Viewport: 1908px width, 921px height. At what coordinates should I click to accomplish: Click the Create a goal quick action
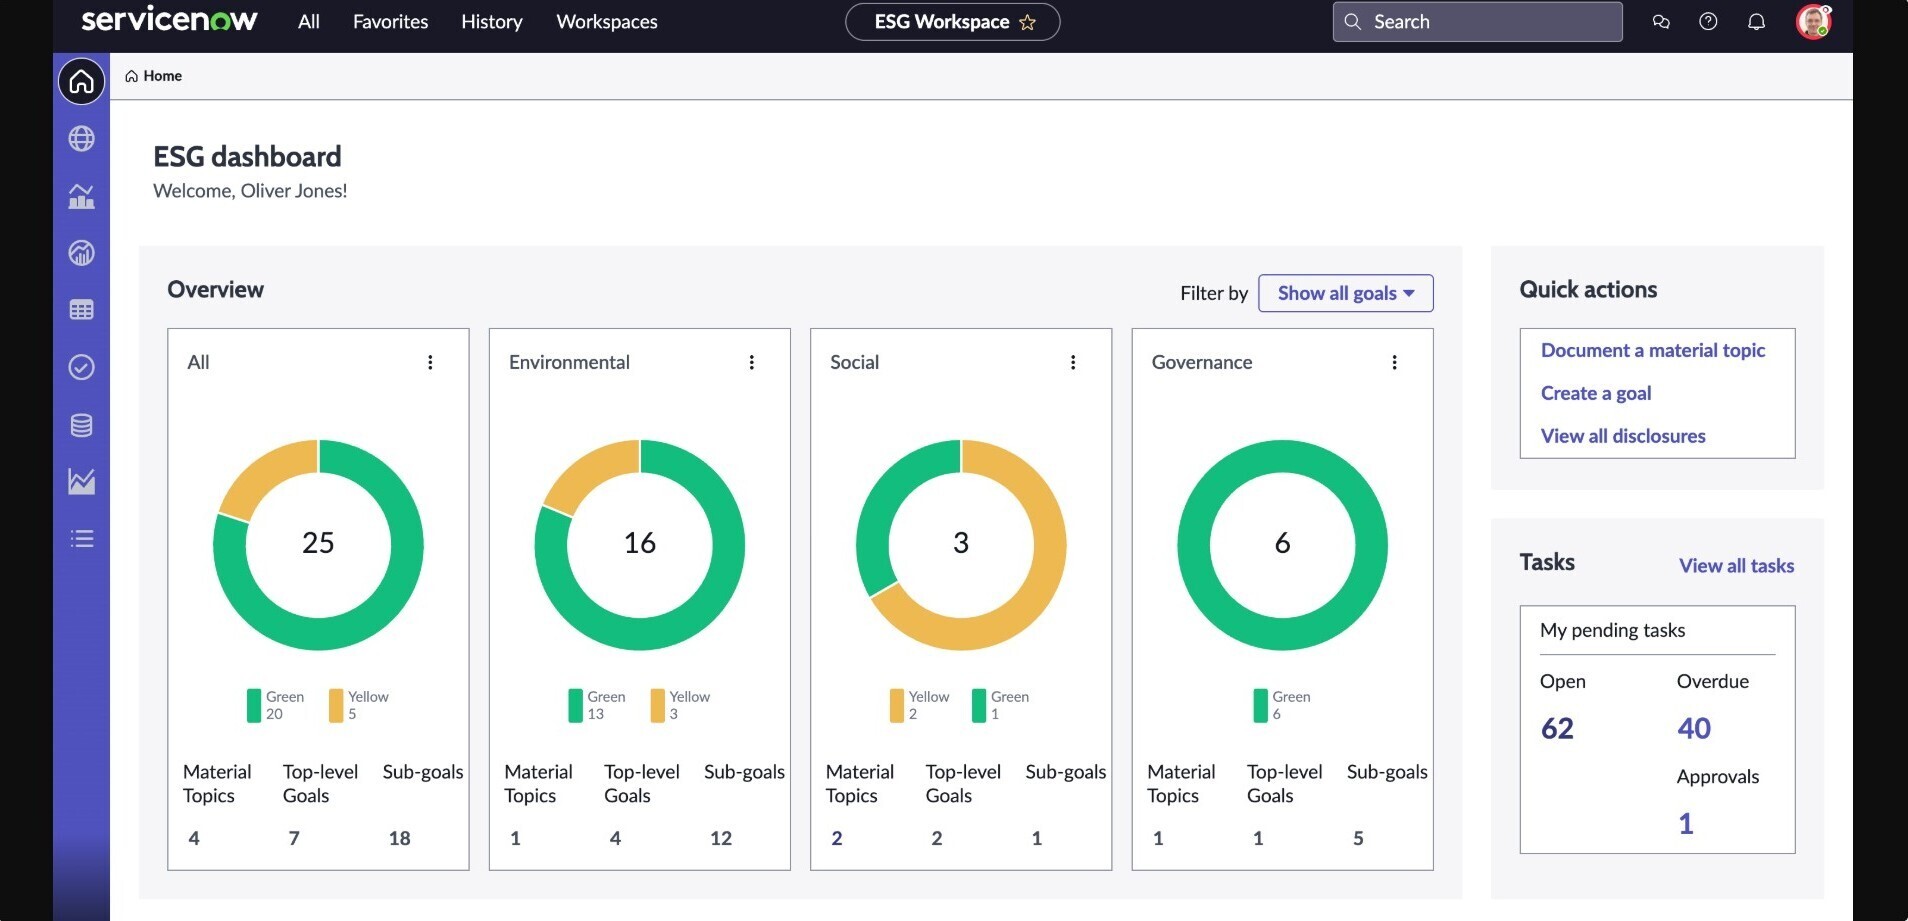pos(1595,392)
